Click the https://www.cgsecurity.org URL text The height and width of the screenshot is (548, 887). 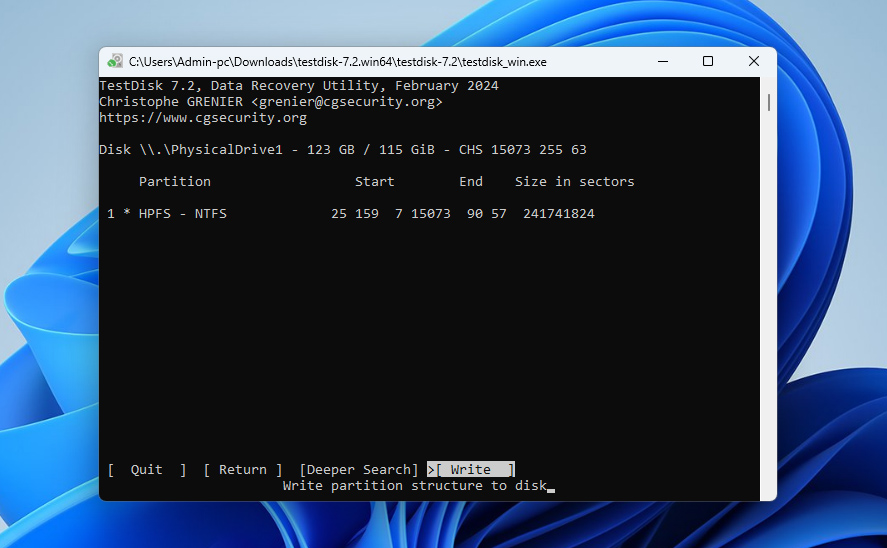[203, 118]
